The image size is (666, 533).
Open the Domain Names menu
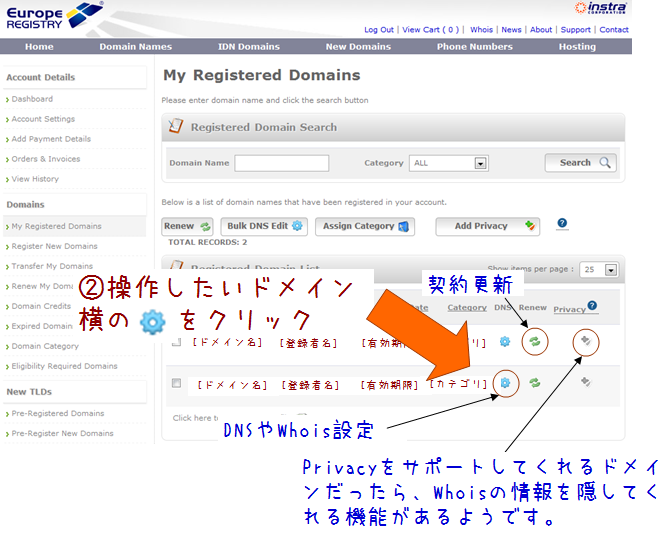pyautogui.click(x=135, y=47)
